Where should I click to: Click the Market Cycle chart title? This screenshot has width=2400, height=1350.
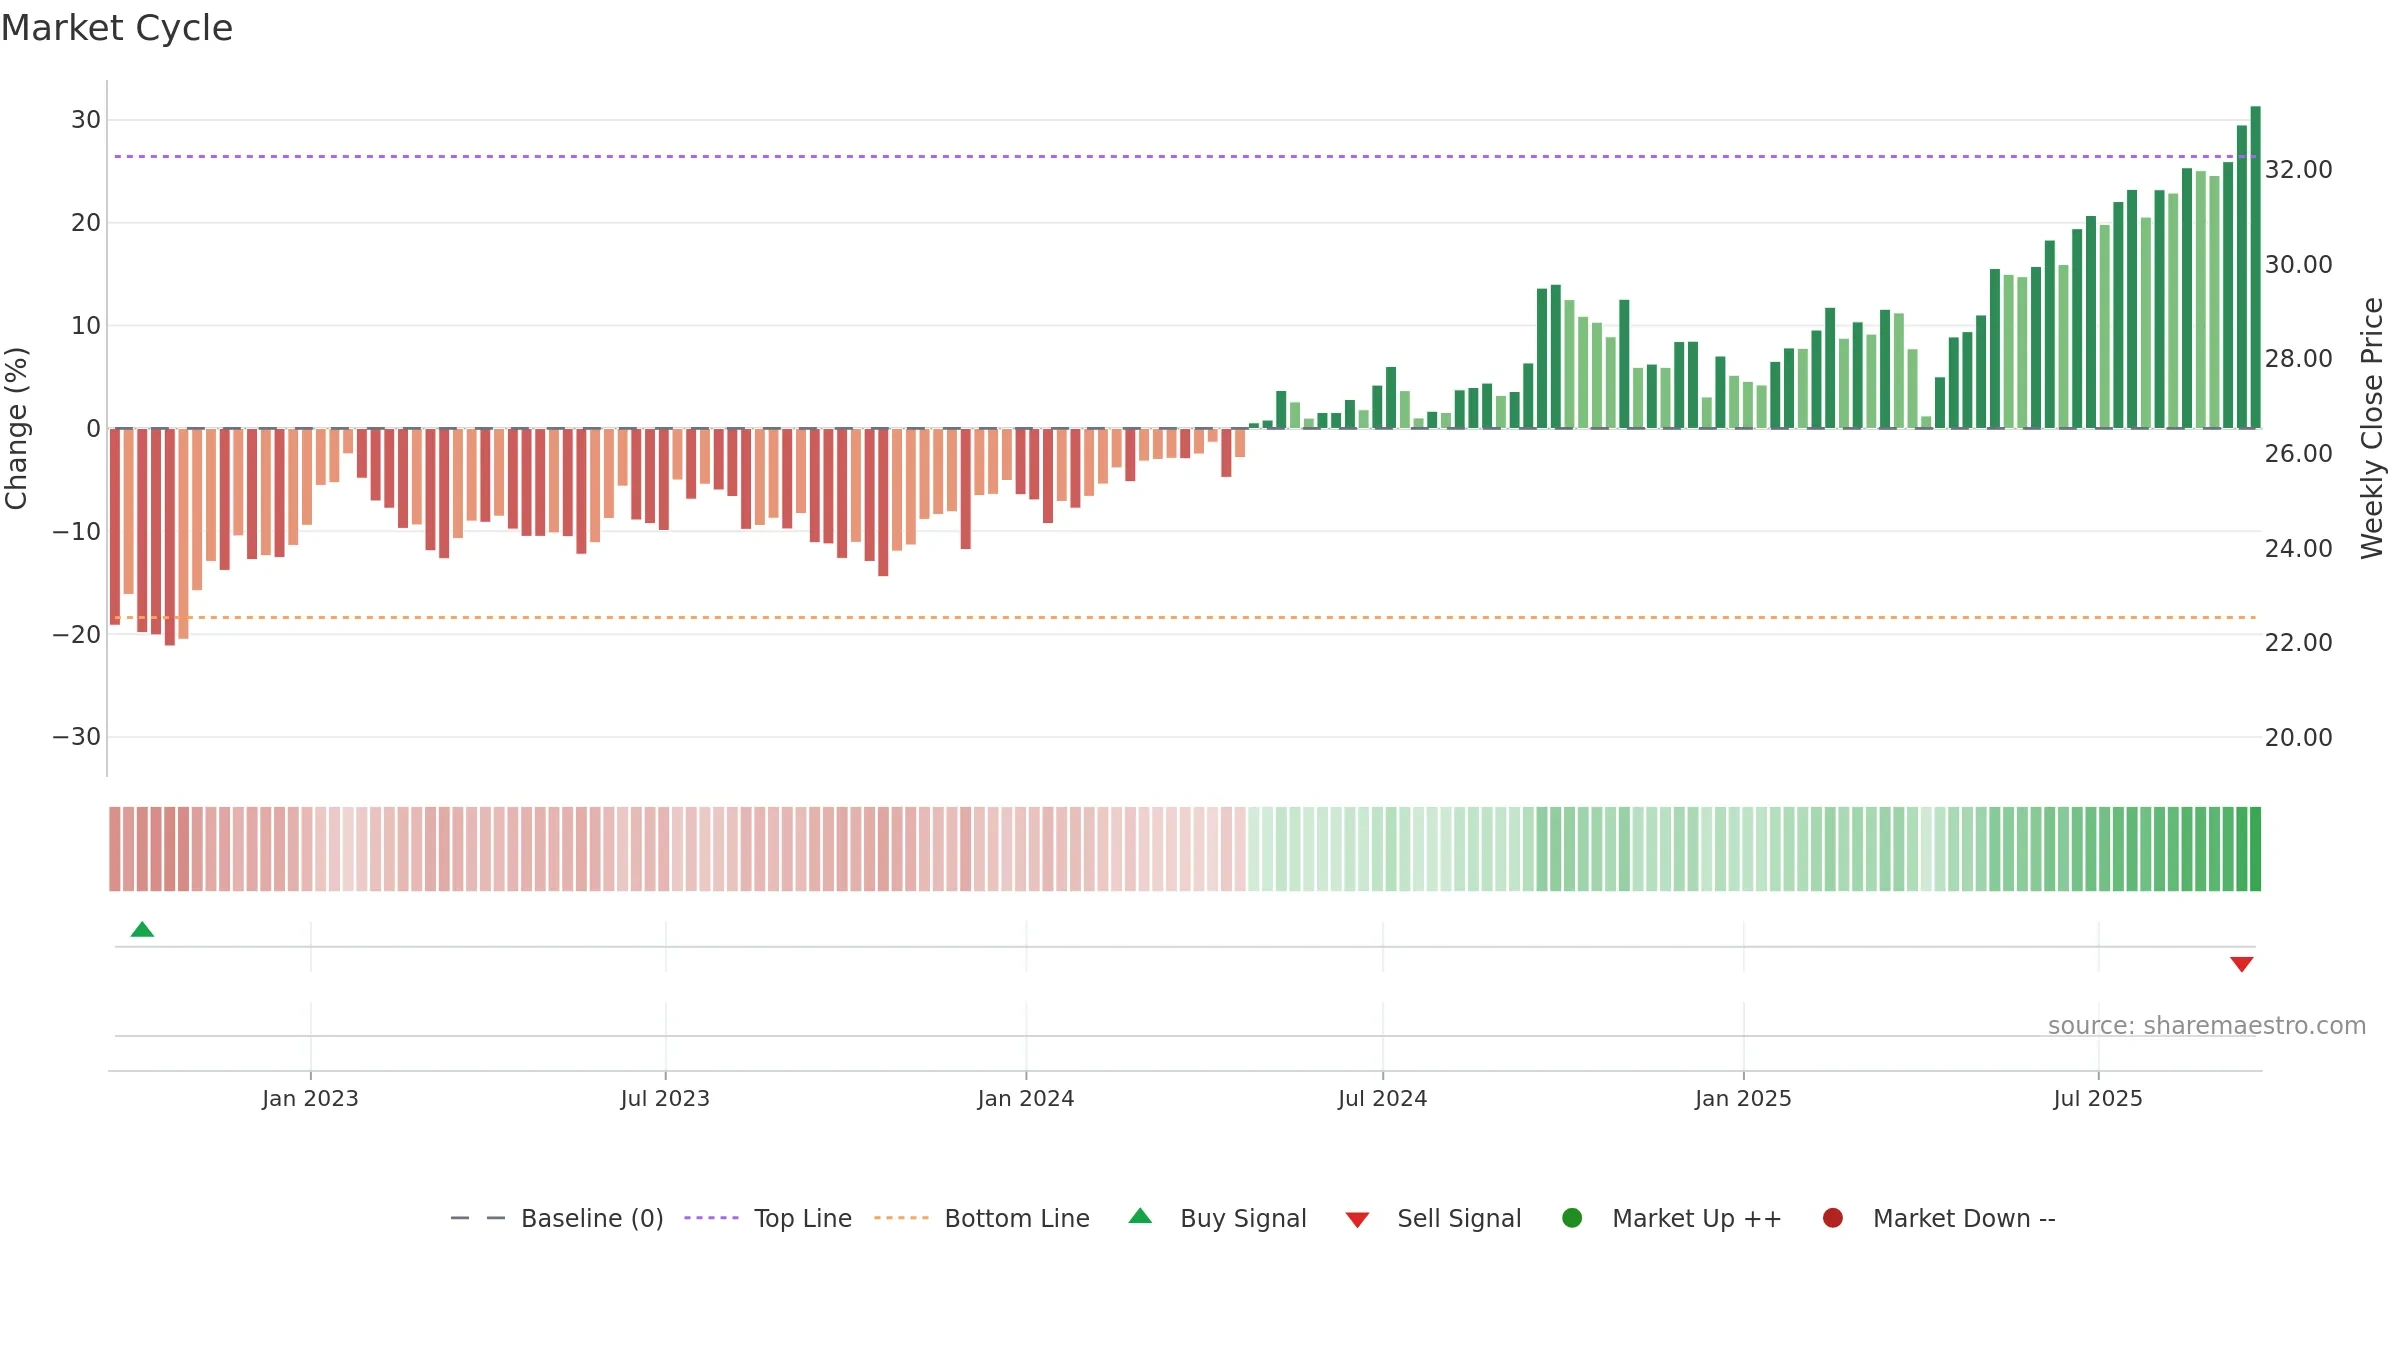(117, 28)
